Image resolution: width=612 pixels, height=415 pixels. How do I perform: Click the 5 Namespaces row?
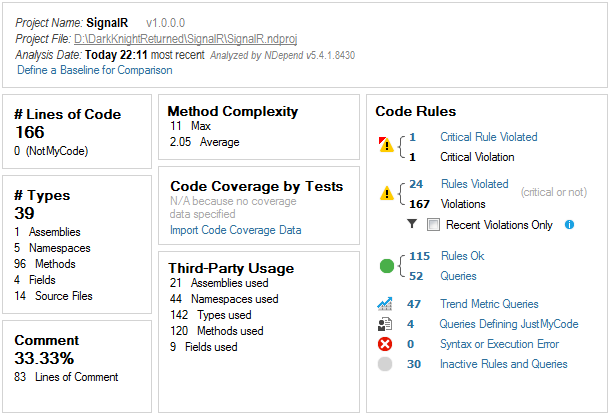pyautogui.click(x=52, y=248)
